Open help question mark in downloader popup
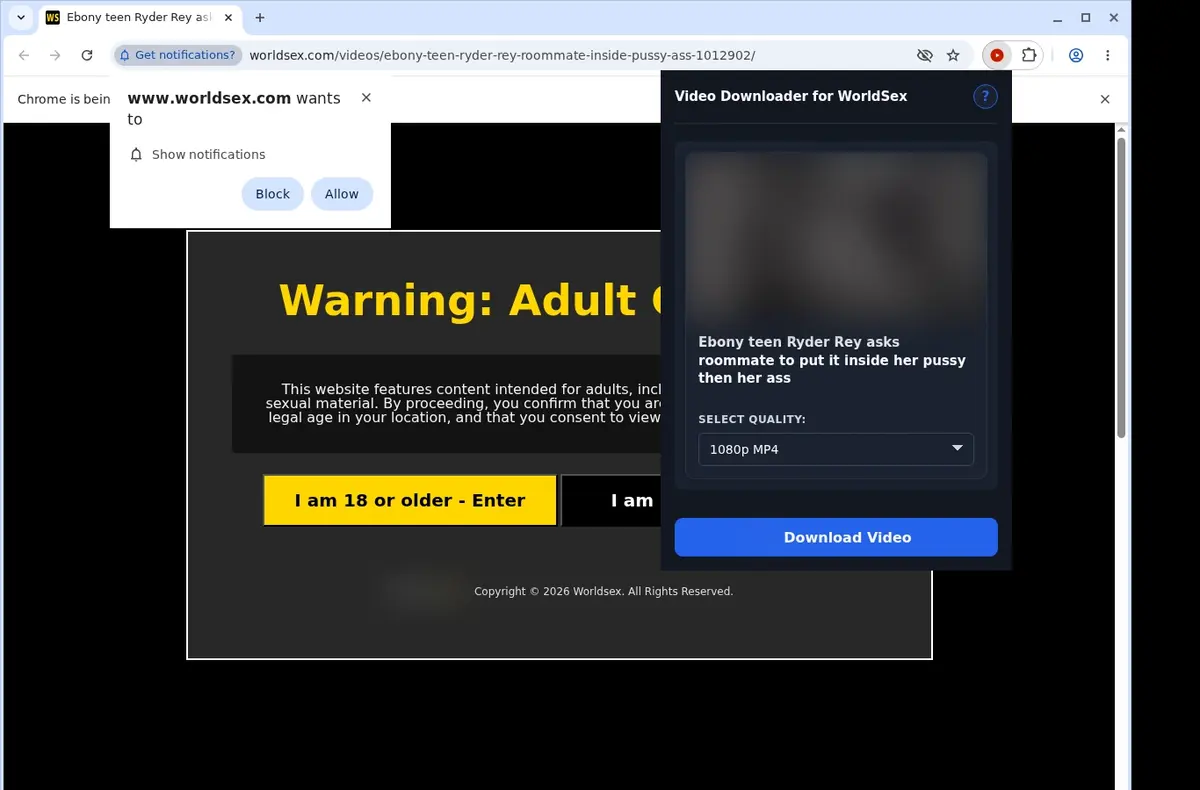The height and width of the screenshot is (790, 1200). coord(985,96)
